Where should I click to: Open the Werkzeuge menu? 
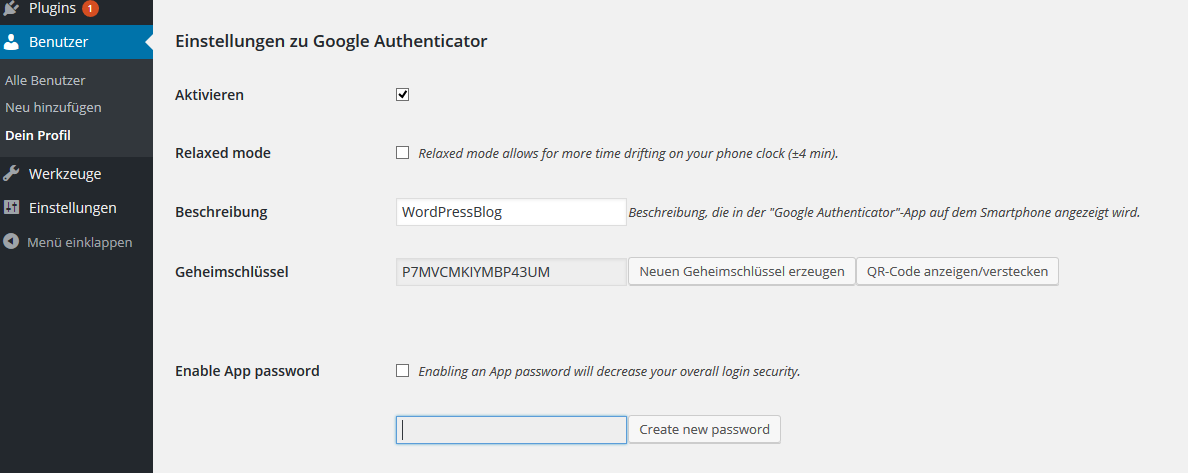coord(65,173)
